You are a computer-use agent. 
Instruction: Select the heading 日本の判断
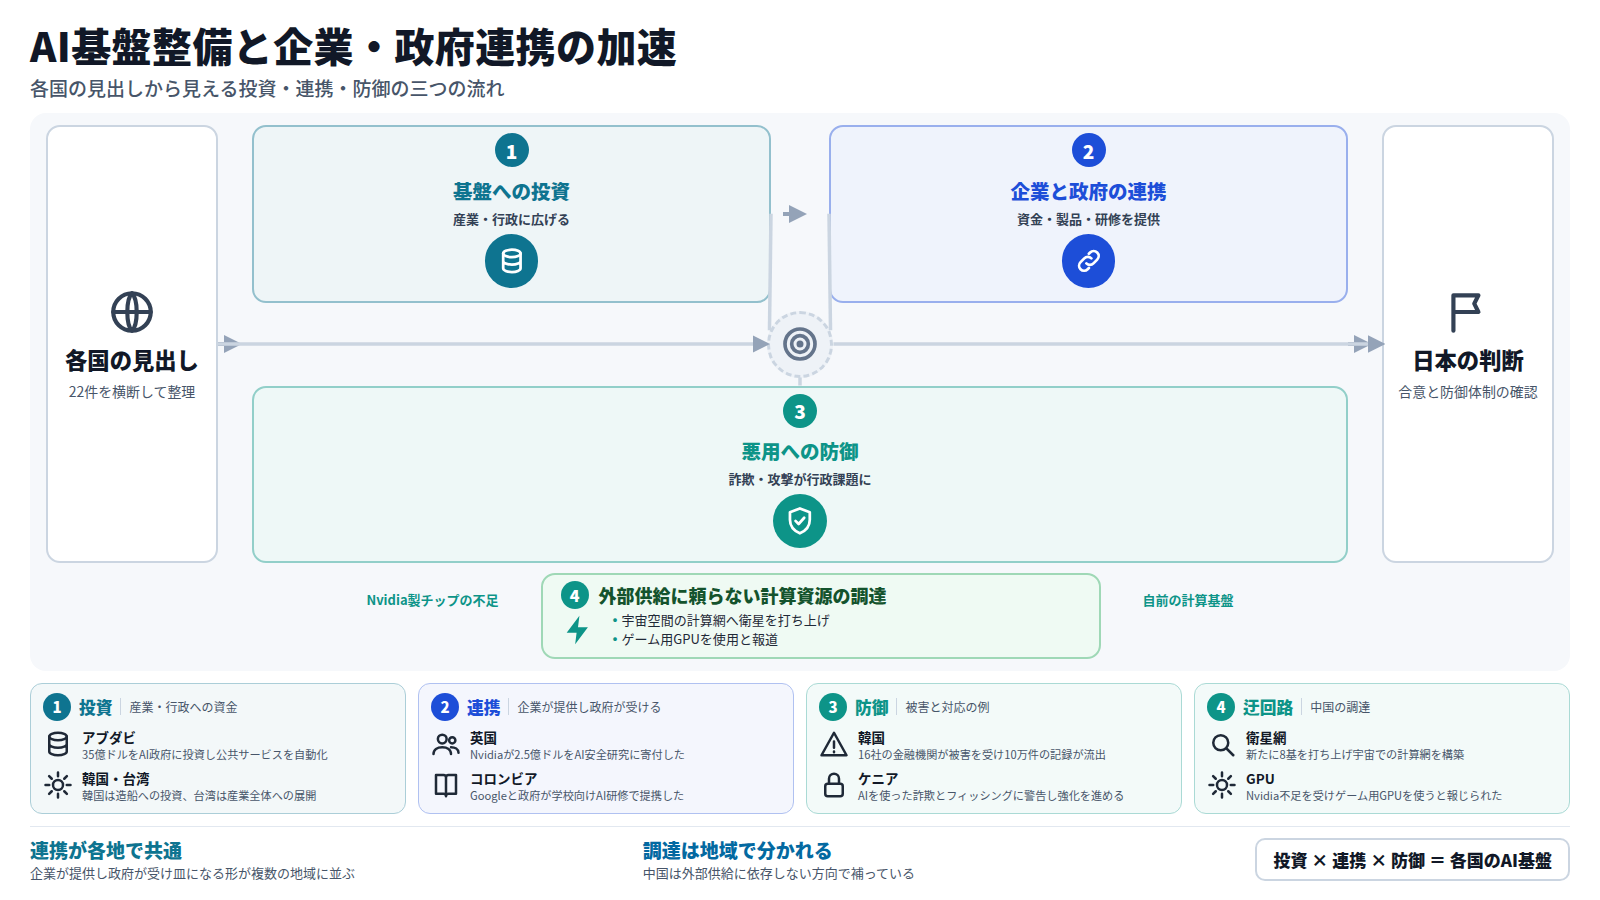[x=1468, y=361]
